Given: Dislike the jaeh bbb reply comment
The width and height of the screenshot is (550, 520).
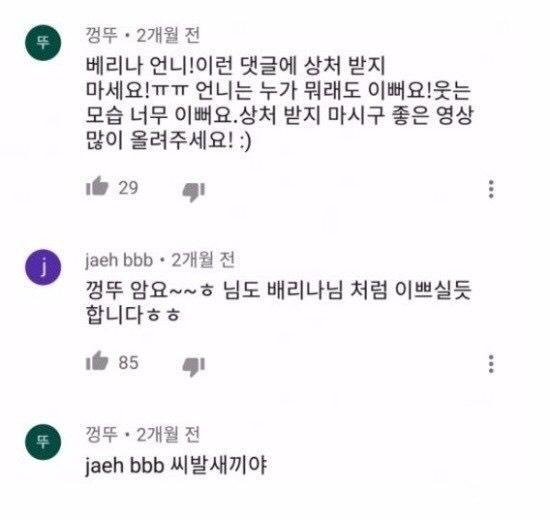Looking at the screenshot, I should point(193,367).
